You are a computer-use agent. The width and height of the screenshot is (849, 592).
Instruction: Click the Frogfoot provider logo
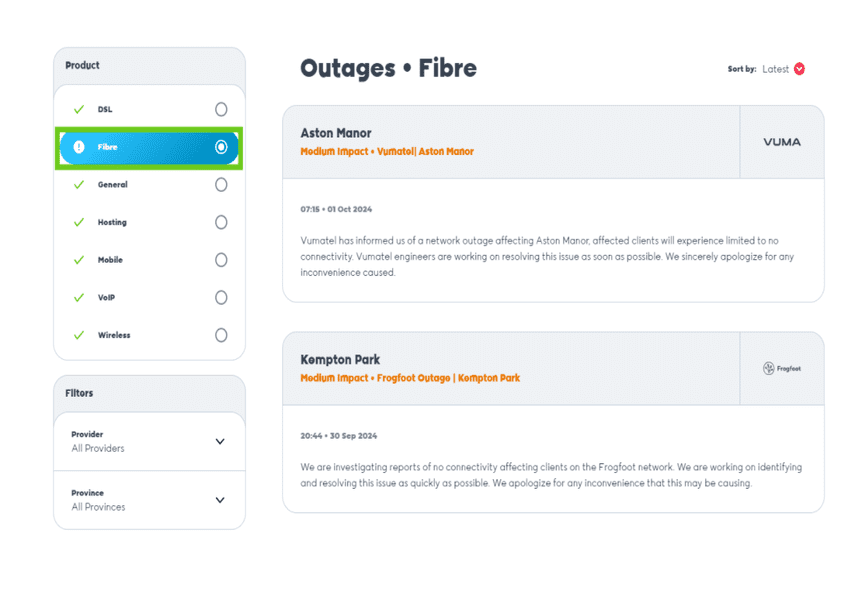point(781,368)
